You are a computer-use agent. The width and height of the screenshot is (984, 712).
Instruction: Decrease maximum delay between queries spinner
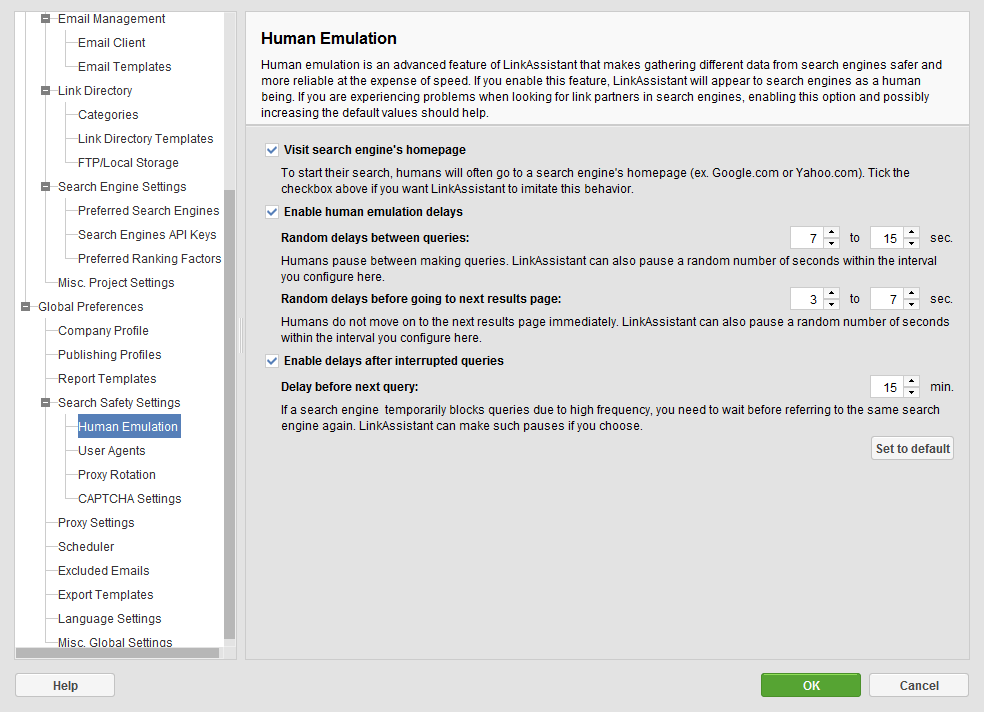912,243
